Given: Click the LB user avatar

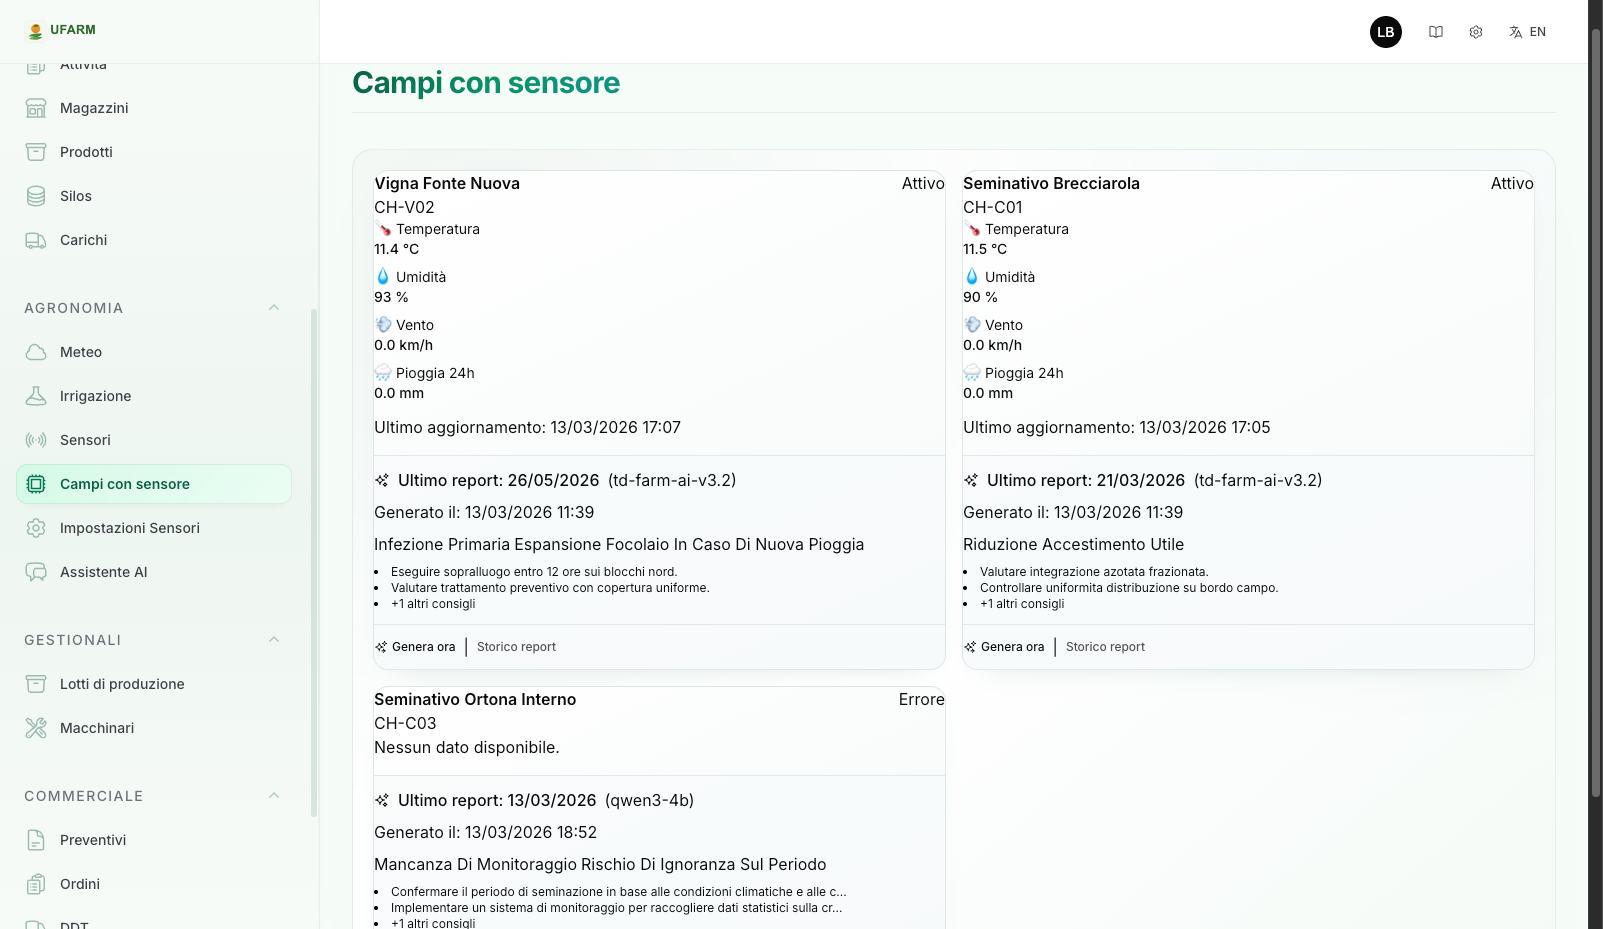Looking at the screenshot, I should coord(1385,32).
